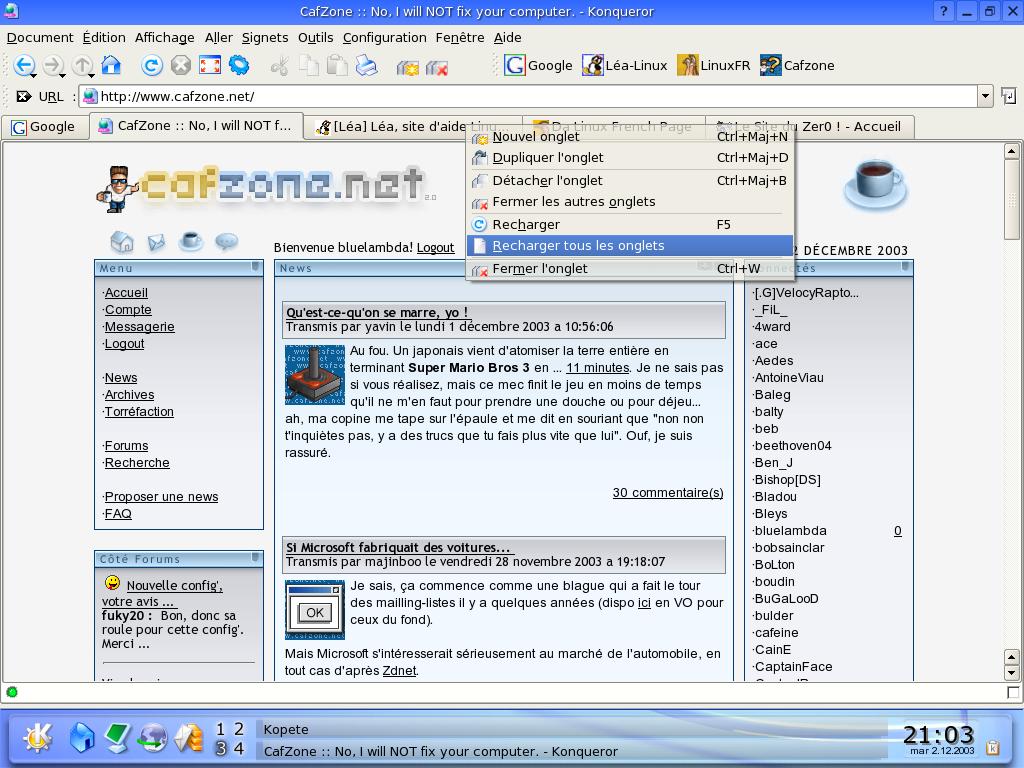The width and height of the screenshot is (1024, 768).
Task: Click the Forward navigation arrow icon
Action: [x=54, y=65]
